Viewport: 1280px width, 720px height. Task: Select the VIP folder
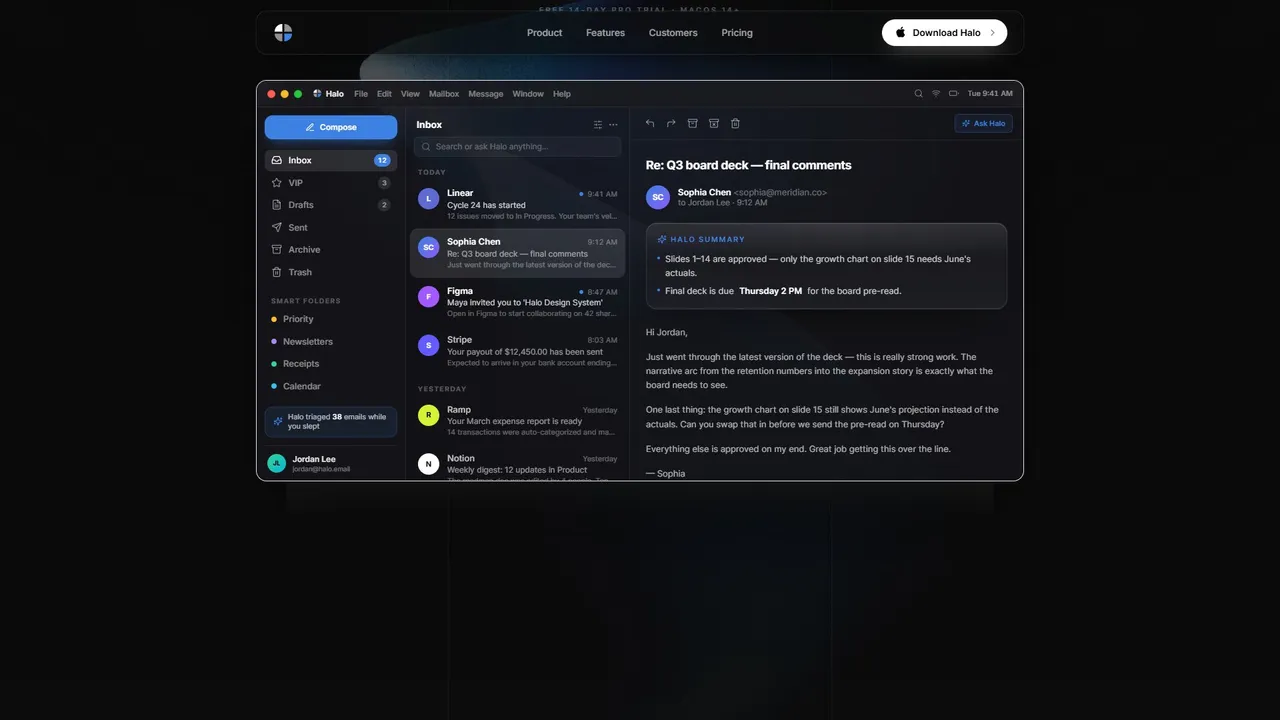click(331, 183)
